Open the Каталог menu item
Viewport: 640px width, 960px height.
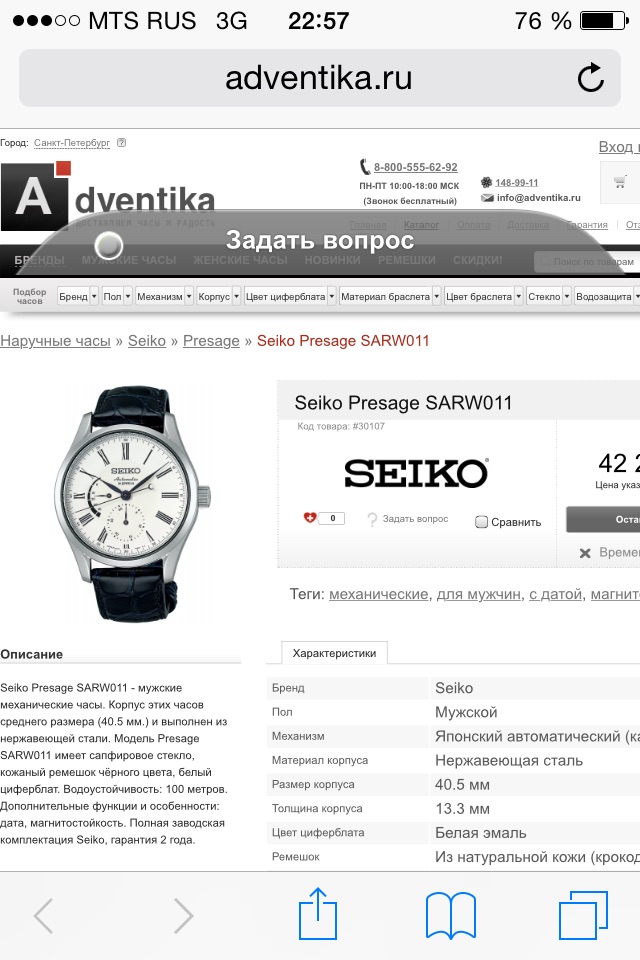tap(421, 225)
